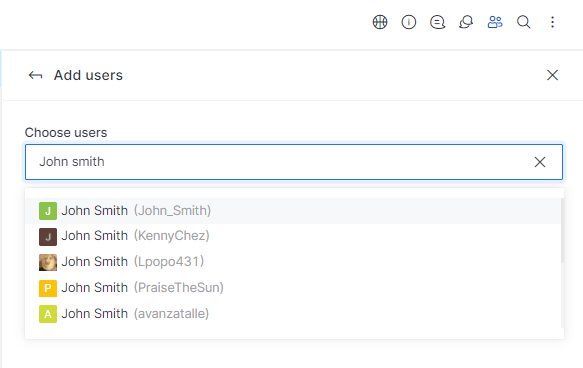The height and width of the screenshot is (368, 583).
Task: Open the Discussions icon
Action: [466, 22]
